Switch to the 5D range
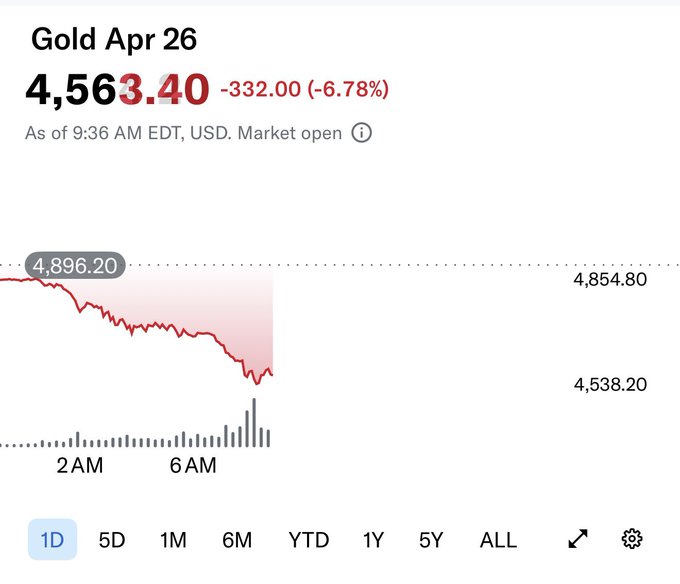 (112, 540)
